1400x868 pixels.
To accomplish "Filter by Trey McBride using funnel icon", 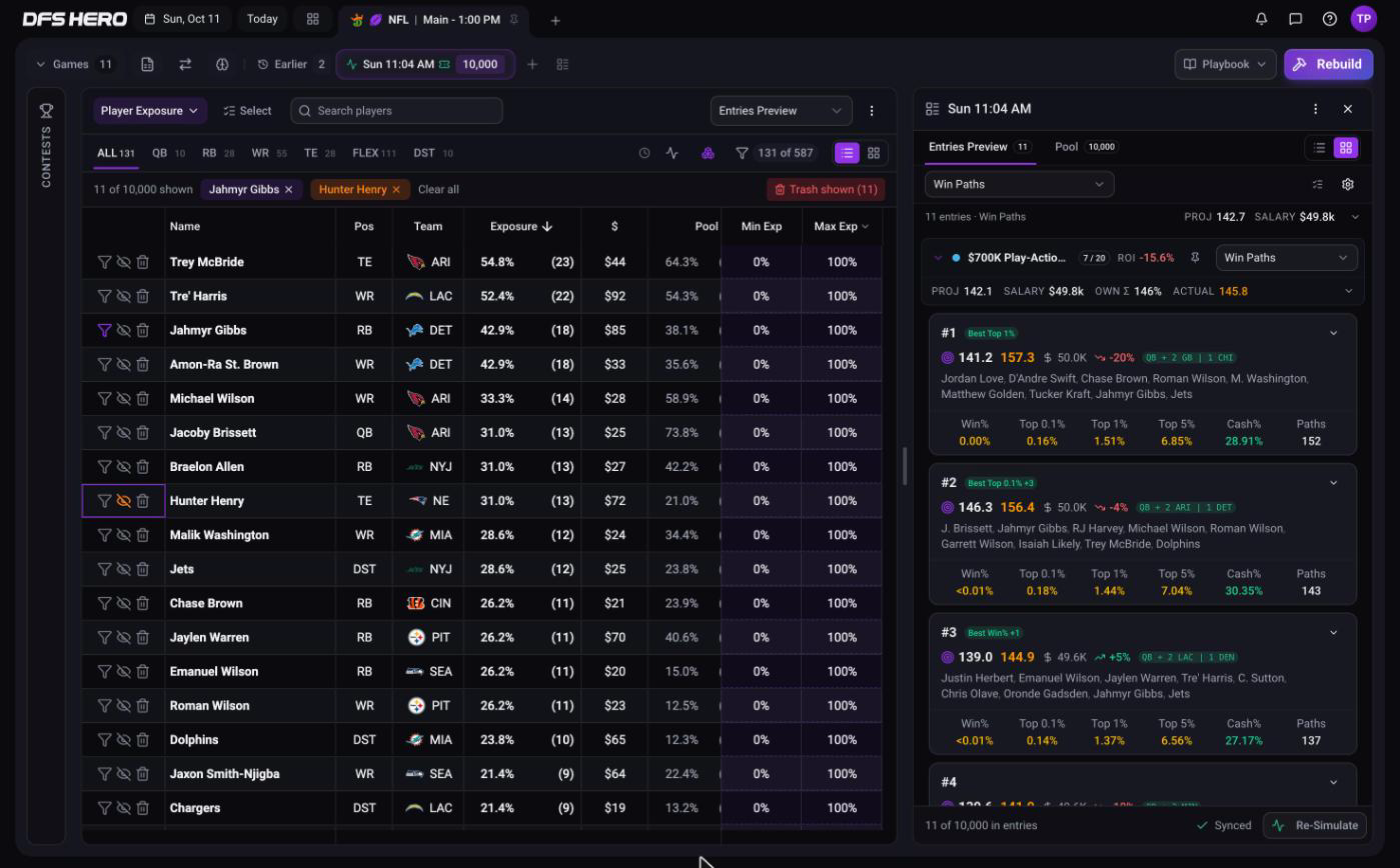I will 104,262.
